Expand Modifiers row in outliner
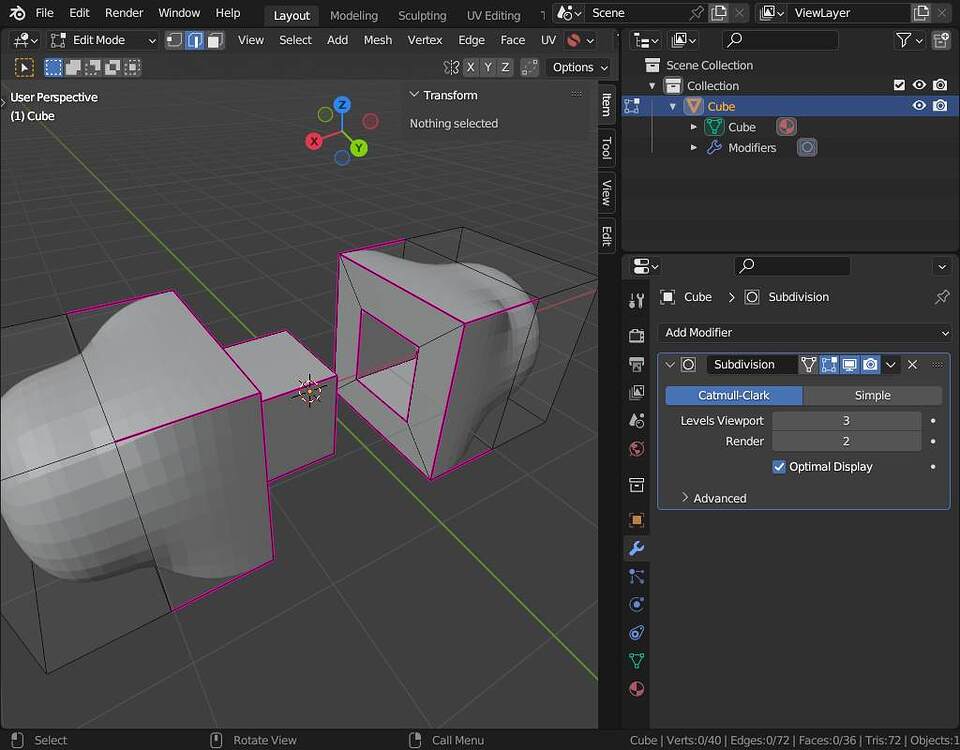Viewport: 960px width, 750px height. click(694, 148)
